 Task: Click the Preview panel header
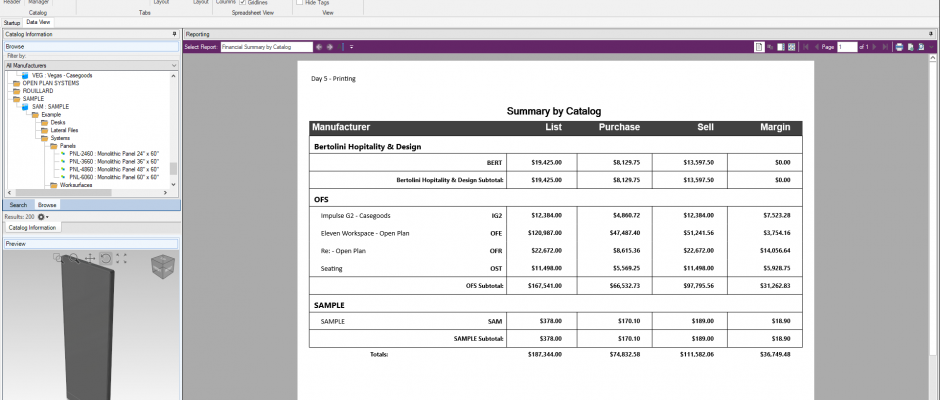point(91,244)
